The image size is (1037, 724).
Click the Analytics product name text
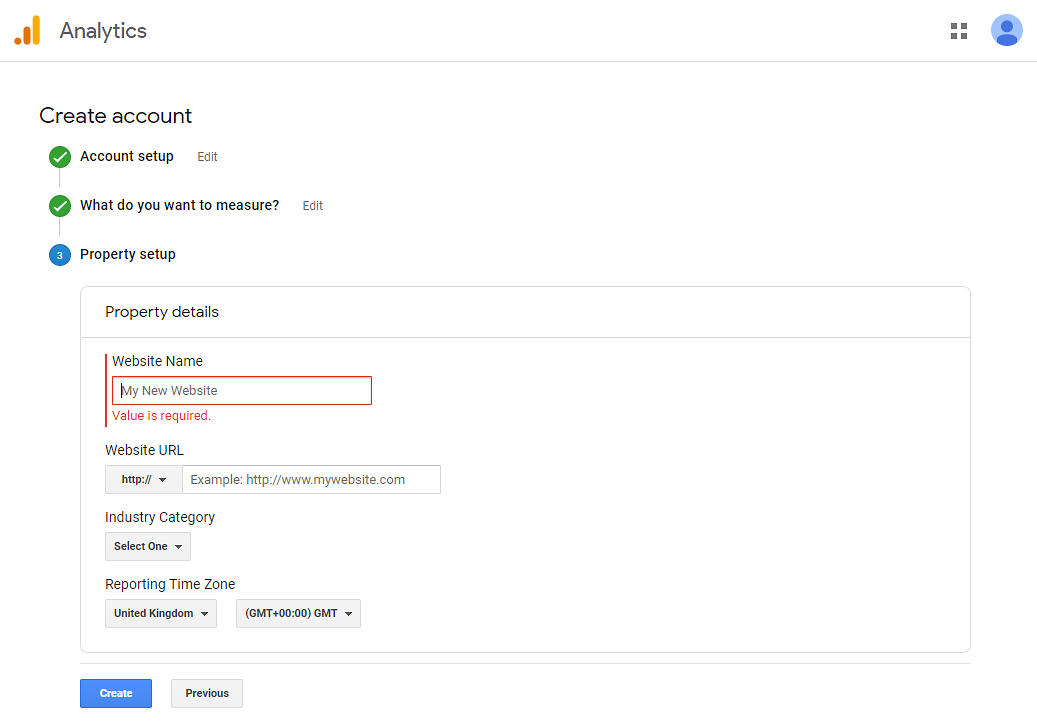(x=103, y=31)
